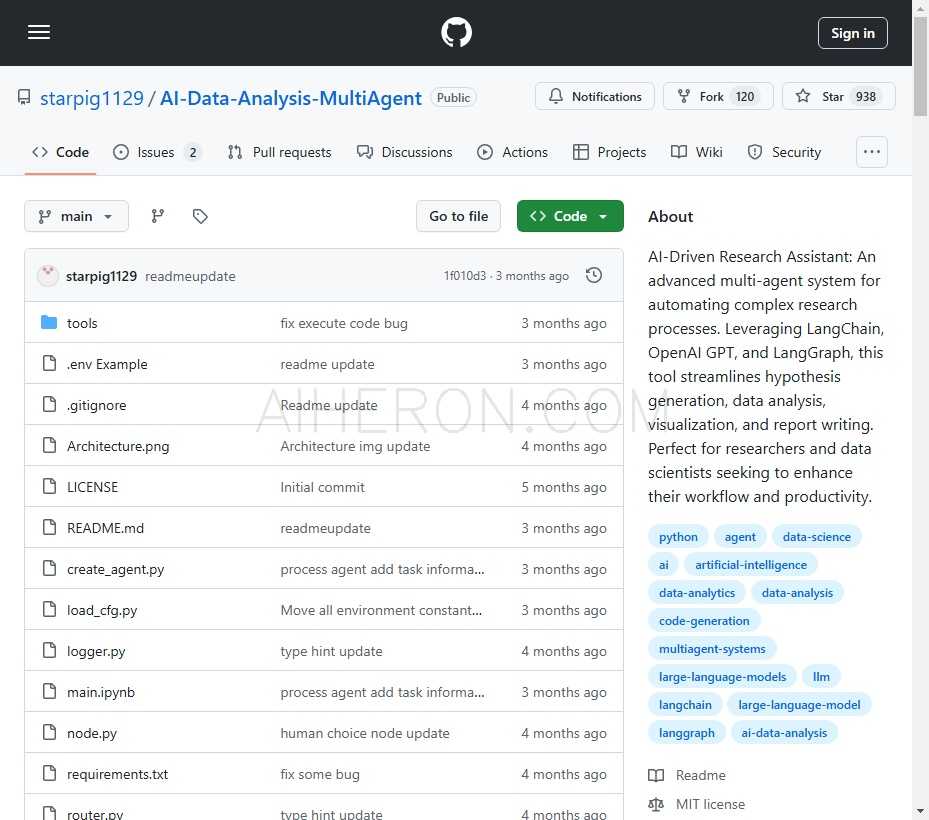Select the data-science topic tag
Viewport: 929px width, 820px height.
click(x=816, y=537)
